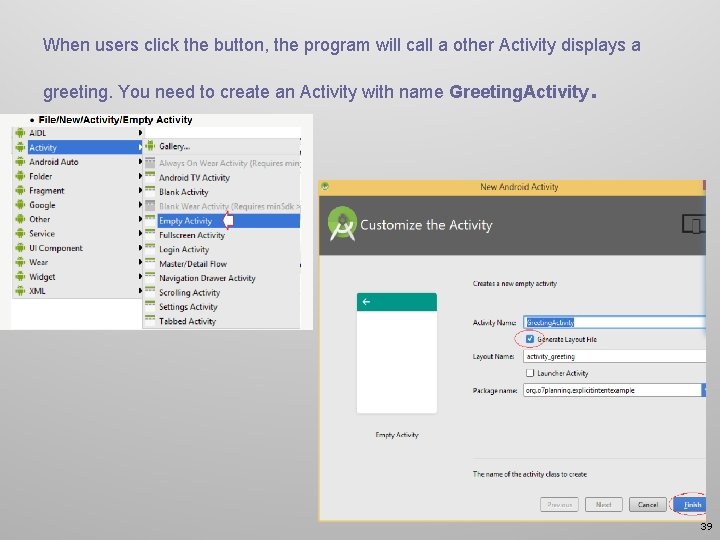Select the UI Component menu entry
This screenshot has width=720, height=540.
(78, 248)
